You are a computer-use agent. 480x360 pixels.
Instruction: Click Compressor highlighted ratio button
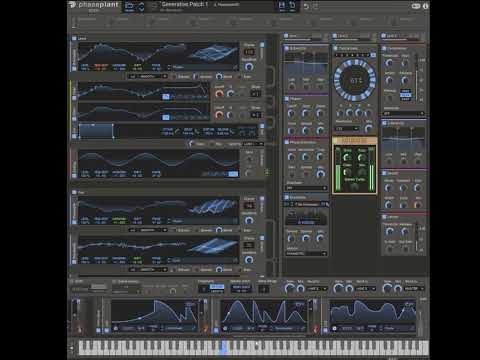405,95
